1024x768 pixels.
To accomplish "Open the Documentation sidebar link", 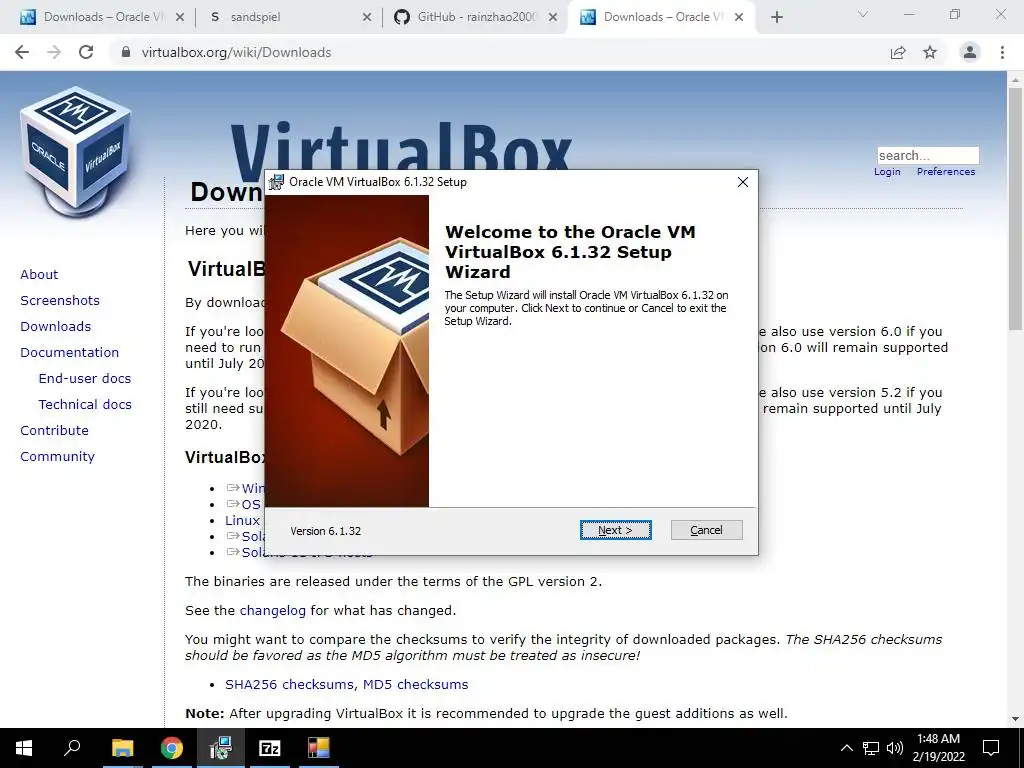I will [x=70, y=353].
